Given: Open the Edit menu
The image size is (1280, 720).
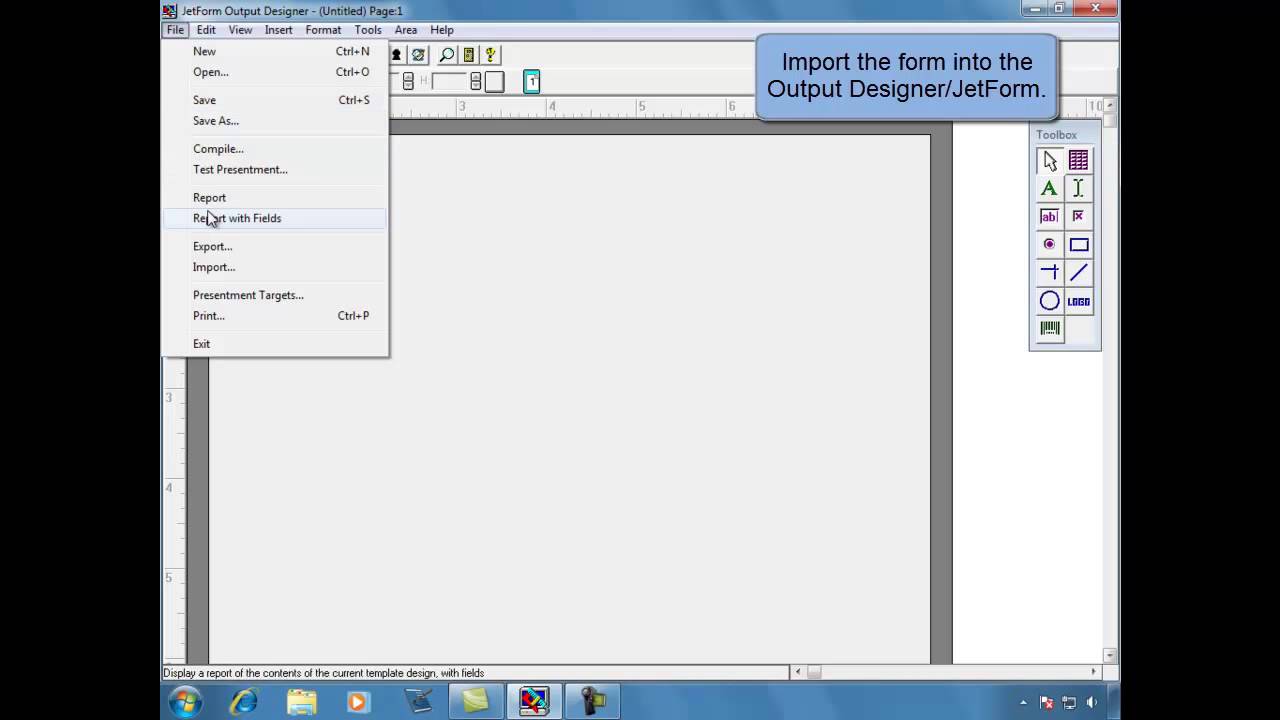Looking at the screenshot, I should tap(206, 30).
